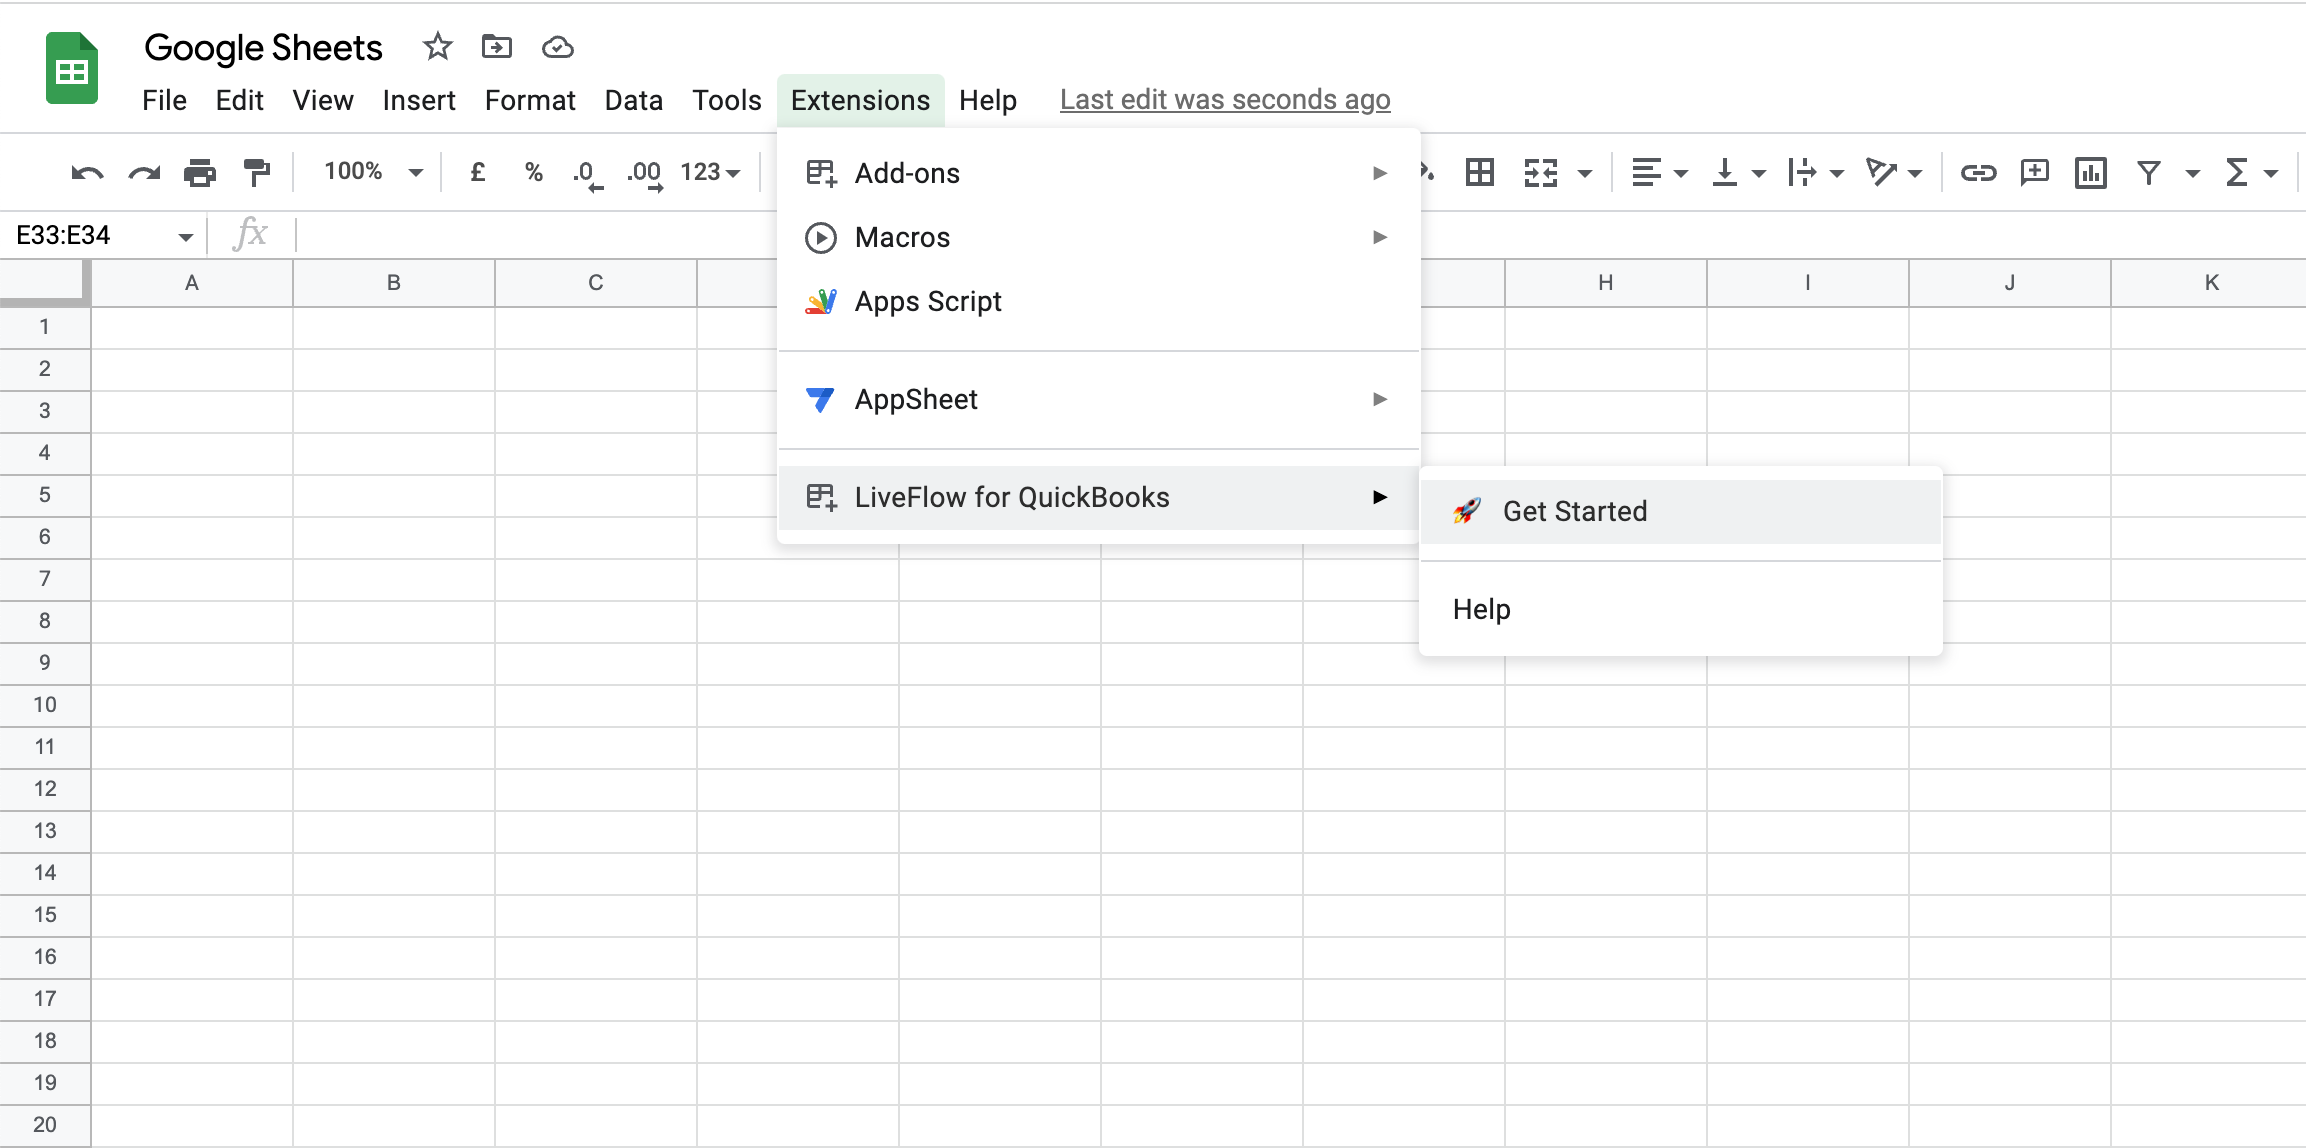Viewport: 2306px width, 1148px height.
Task: Select column A header
Action: 192,283
